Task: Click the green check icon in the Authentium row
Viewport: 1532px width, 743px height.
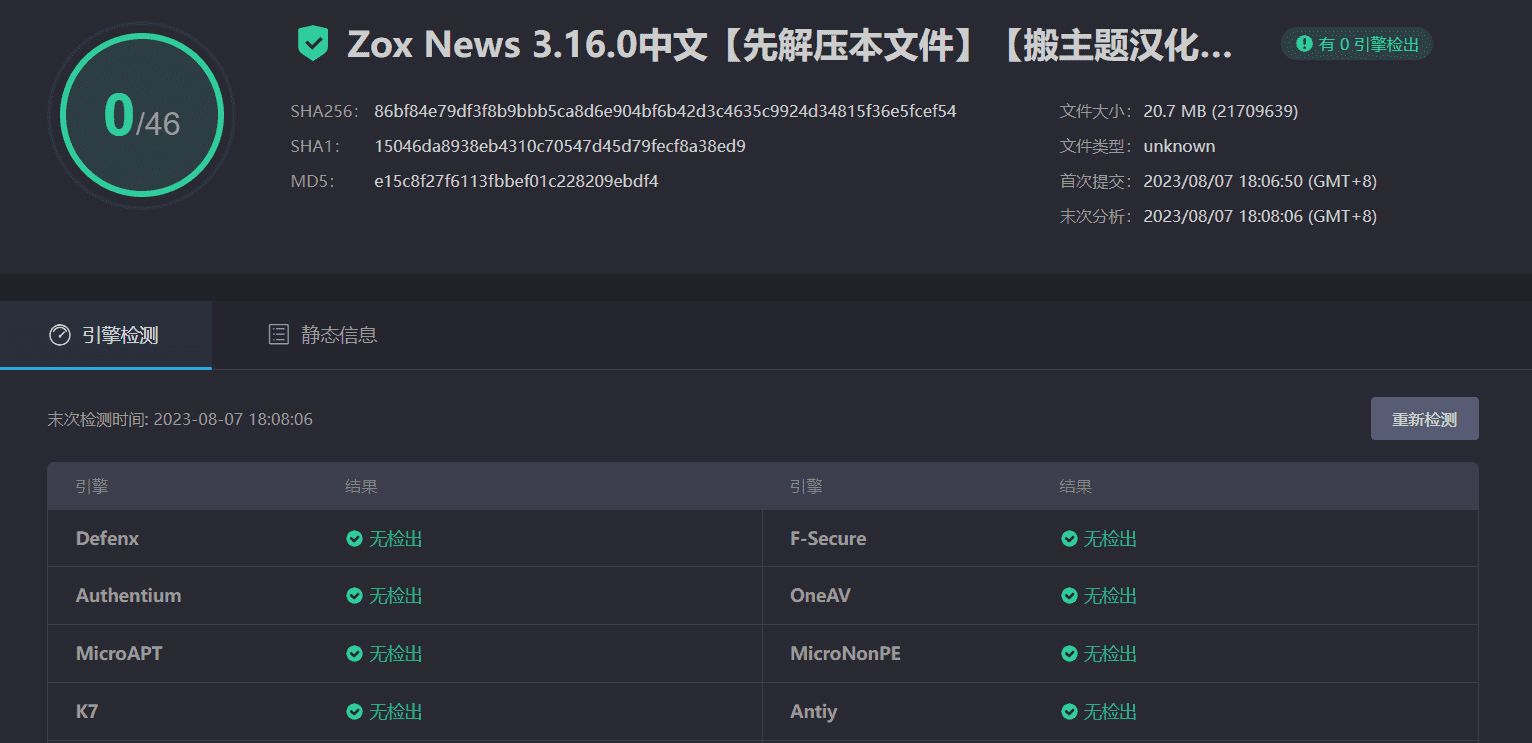Action: coord(354,596)
